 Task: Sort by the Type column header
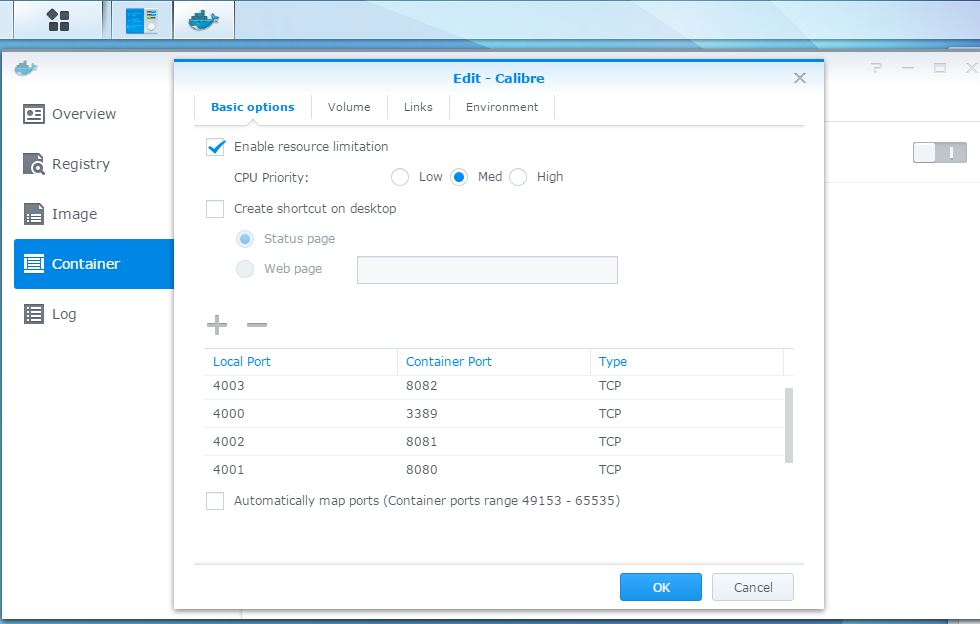coord(686,361)
